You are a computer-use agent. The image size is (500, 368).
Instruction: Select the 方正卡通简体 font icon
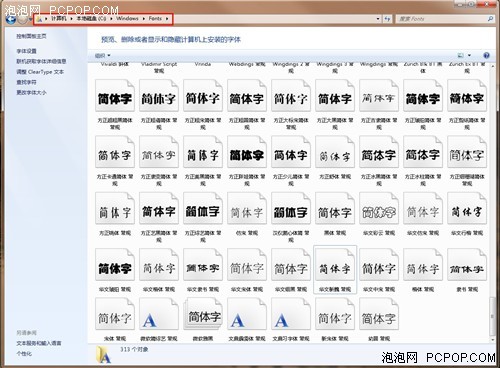click(x=115, y=152)
